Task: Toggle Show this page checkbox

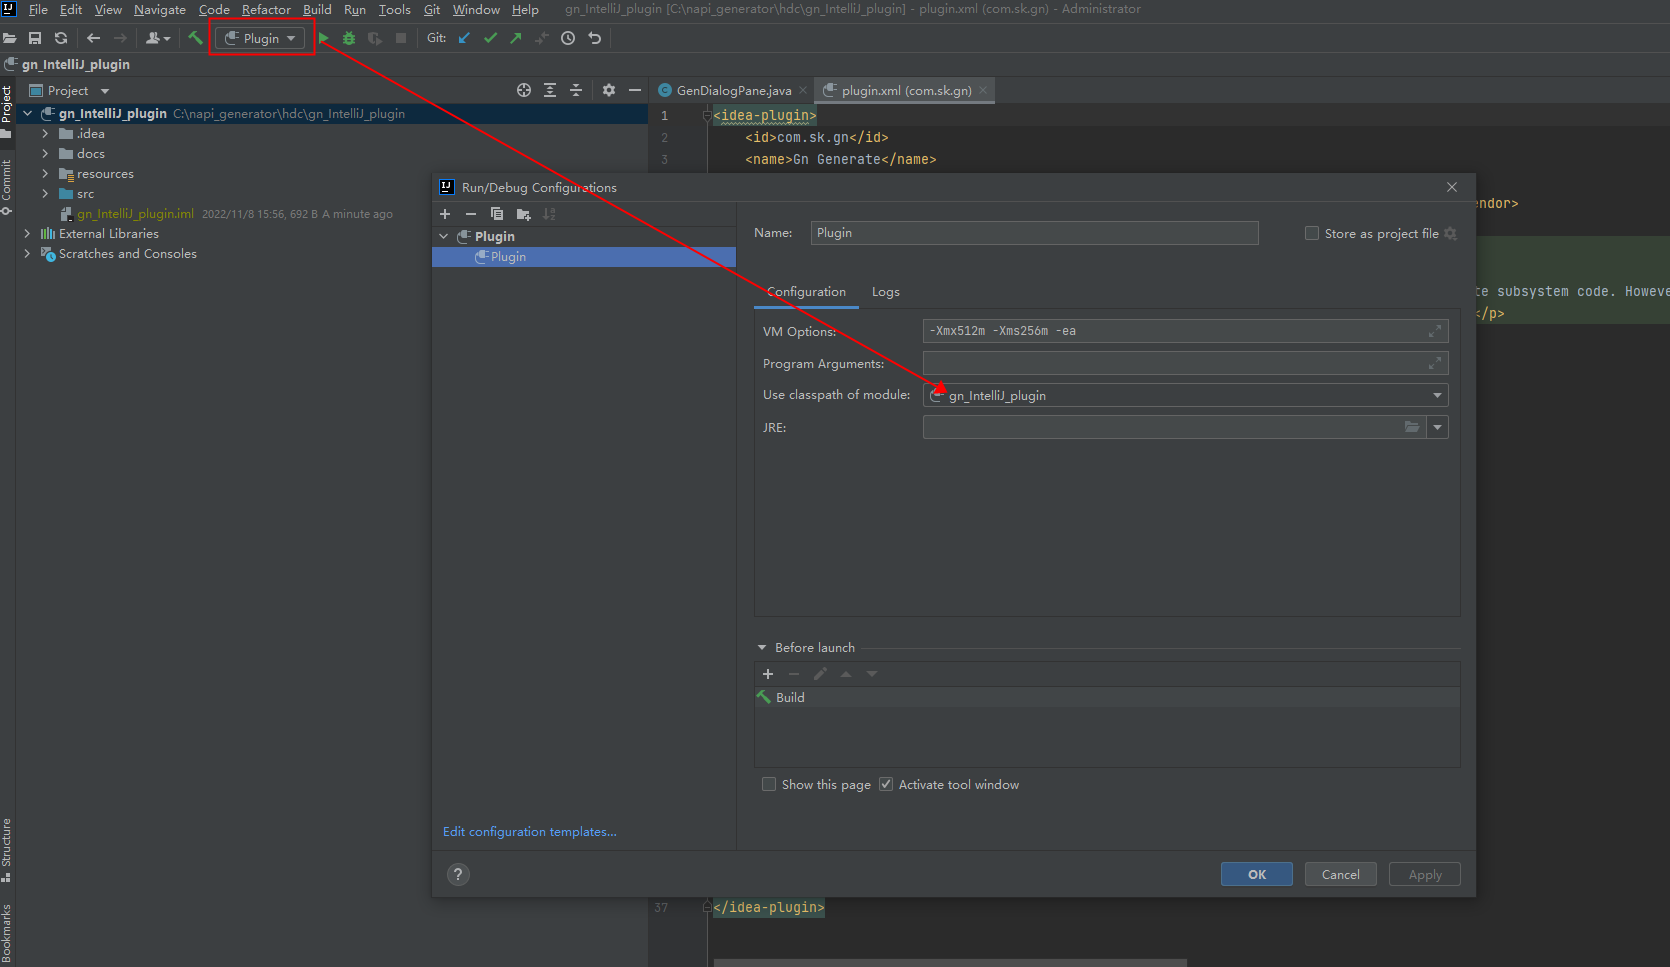Action: coord(769,784)
